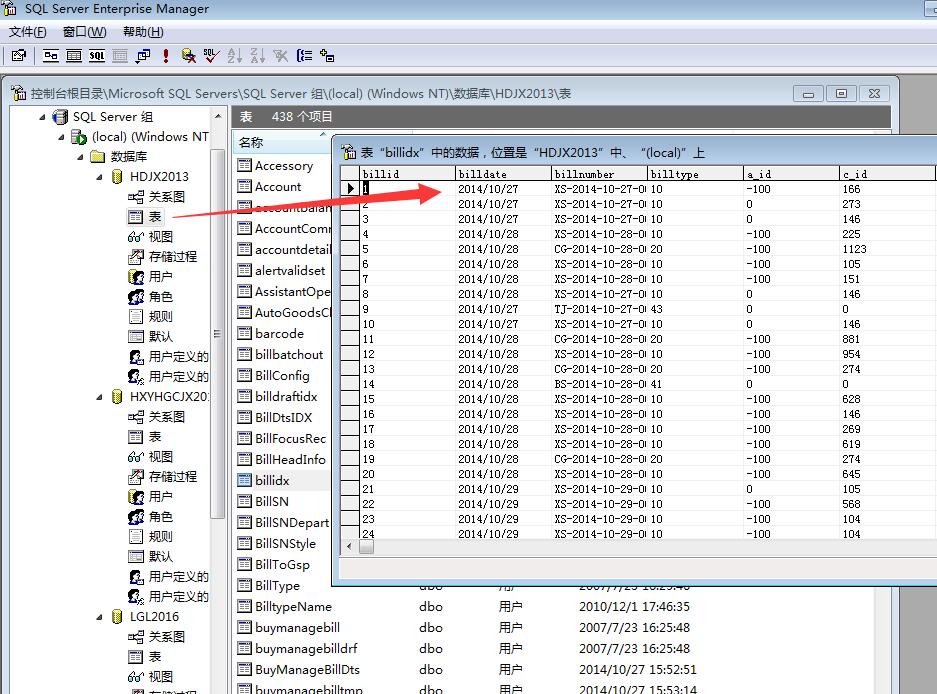Select the BillType table in the list
Image resolution: width=937 pixels, height=694 pixels.
(x=277, y=586)
